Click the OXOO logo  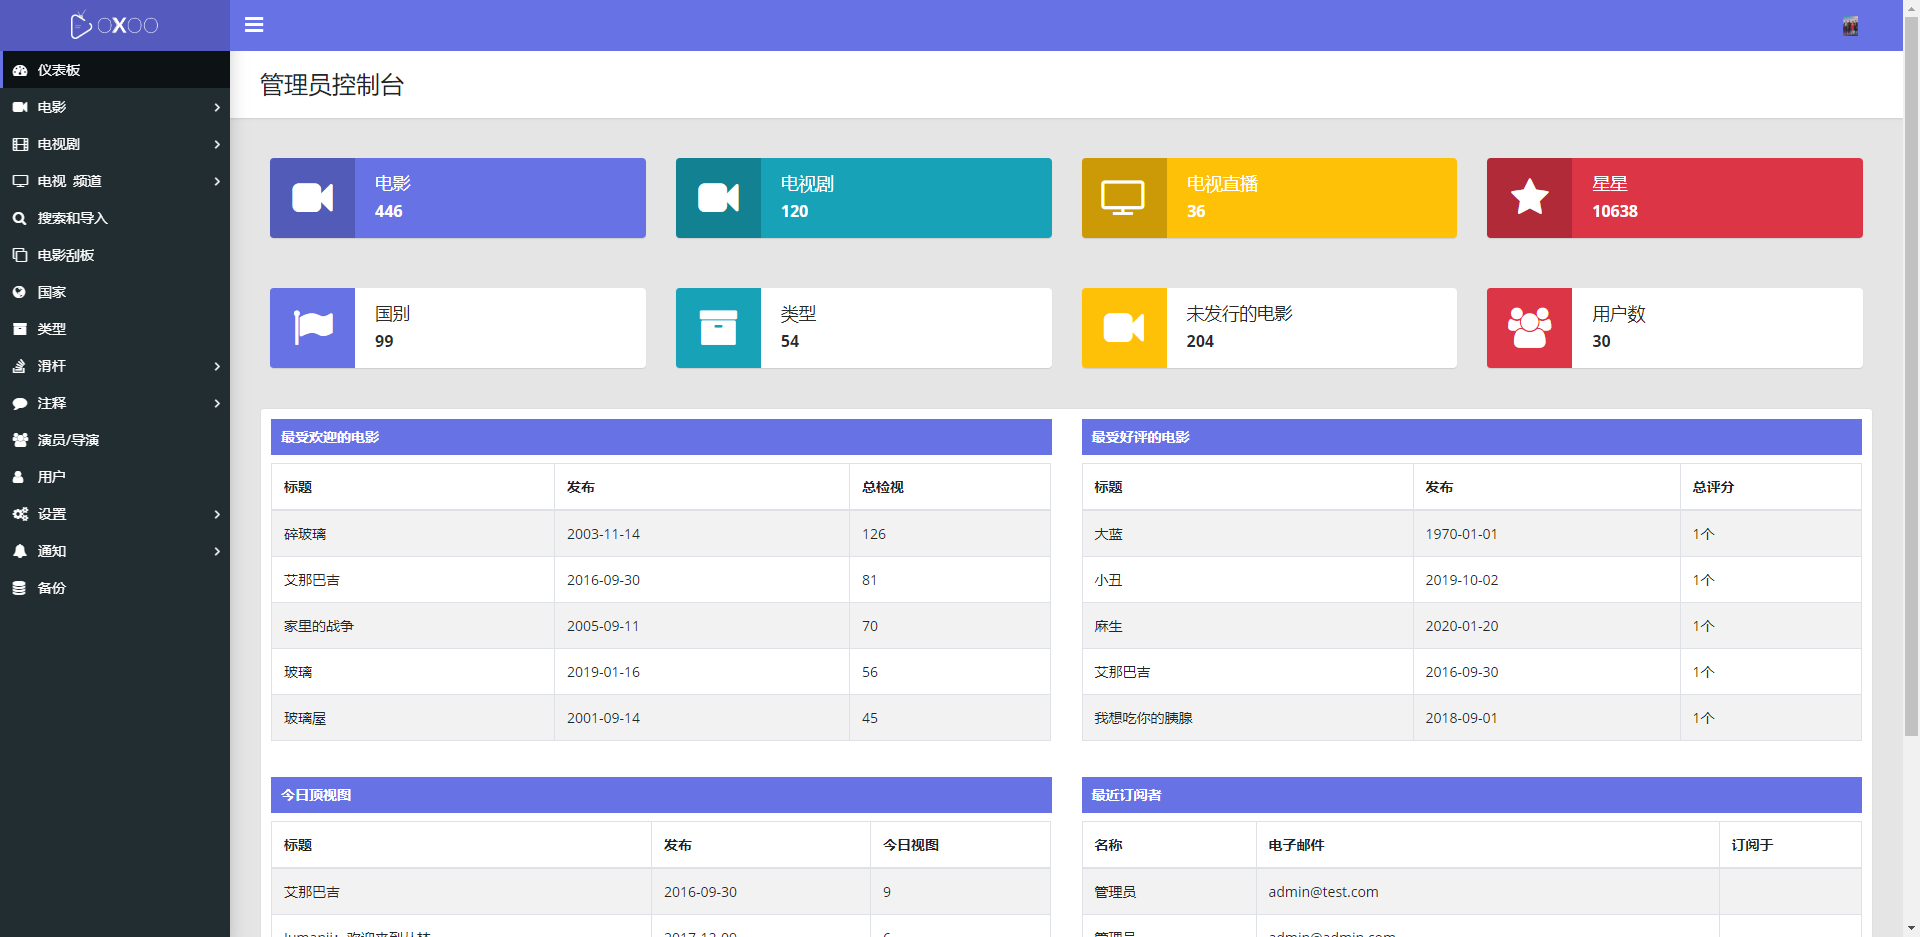tap(115, 25)
